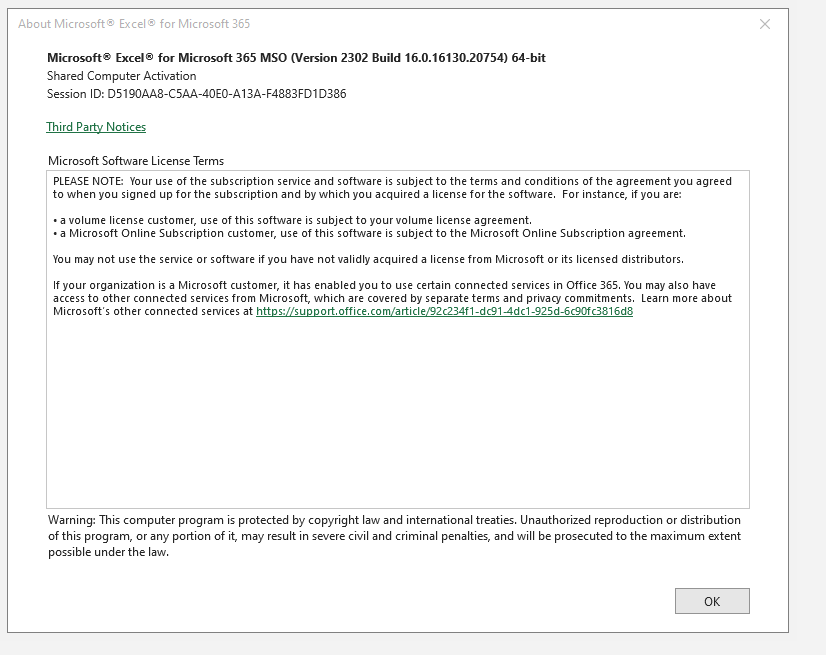826x655 pixels.
Task: Click the Excel version and build heading
Action: tap(296, 58)
